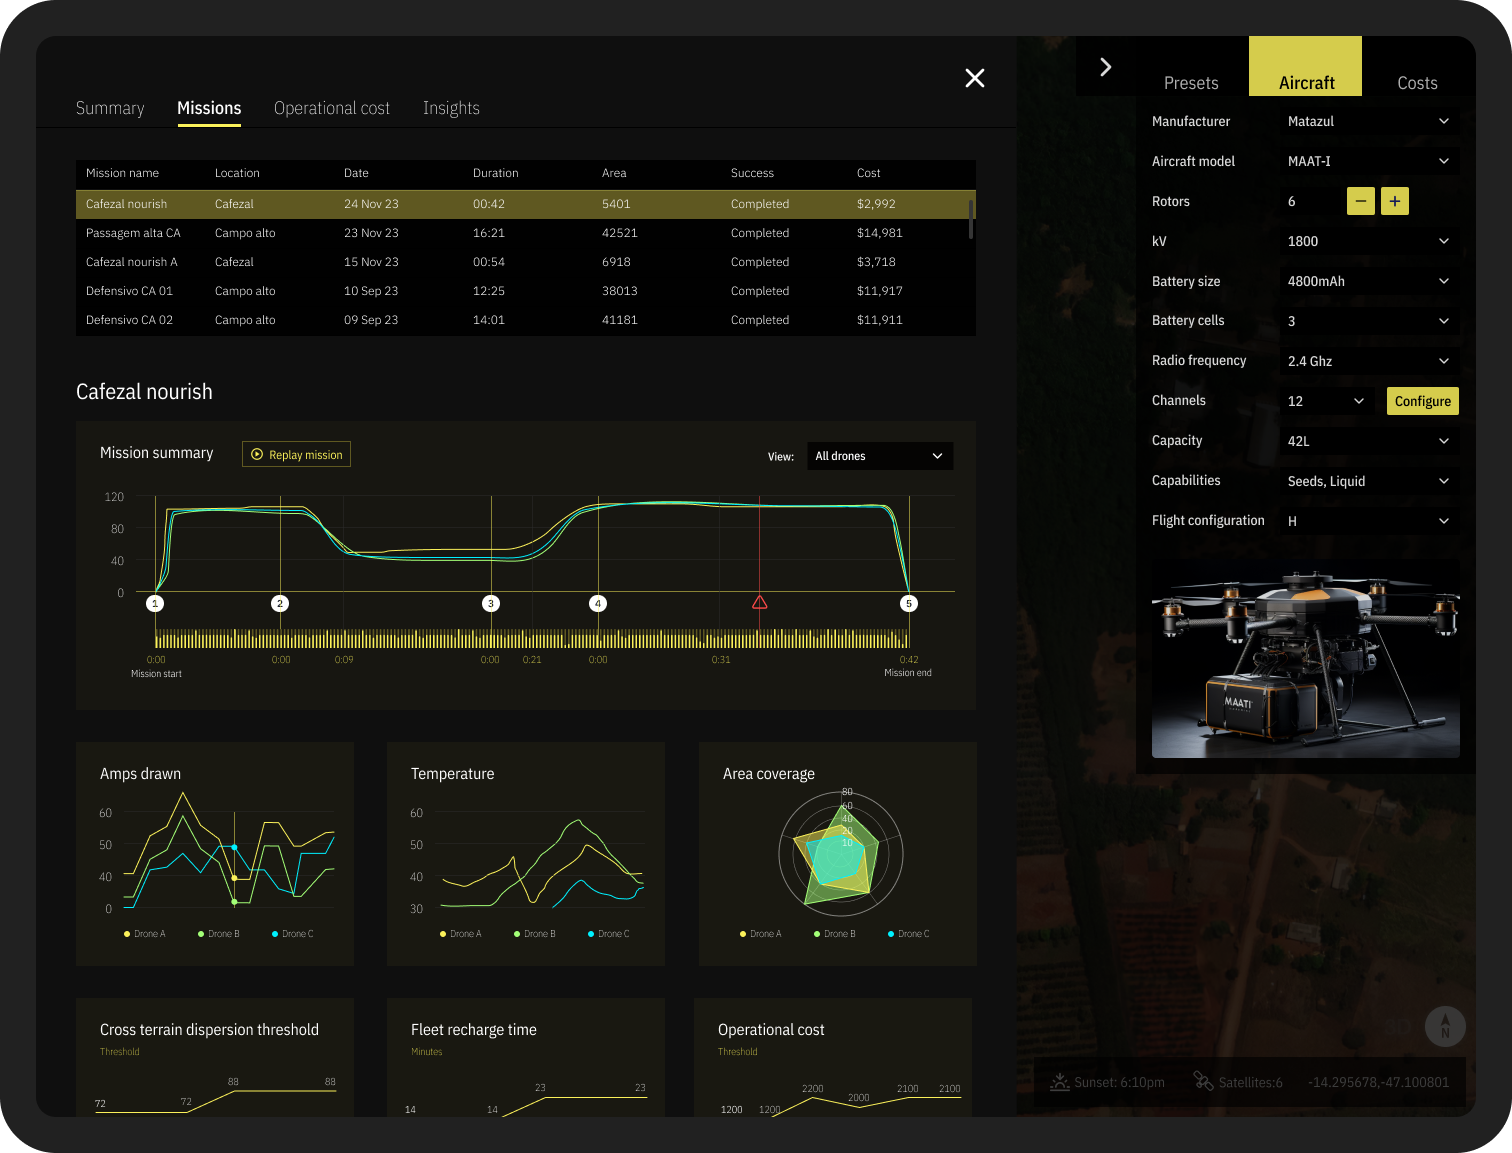The width and height of the screenshot is (1512, 1153).
Task: Open the Capabilities Seeds, Liquid dropdown
Action: click(x=1369, y=481)
